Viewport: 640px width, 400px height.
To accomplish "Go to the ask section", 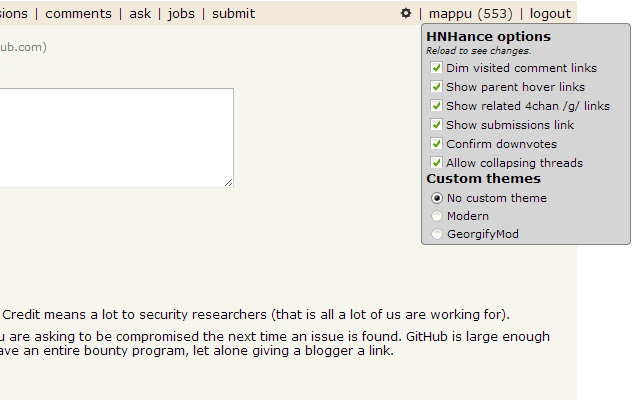I will point(140,14).
